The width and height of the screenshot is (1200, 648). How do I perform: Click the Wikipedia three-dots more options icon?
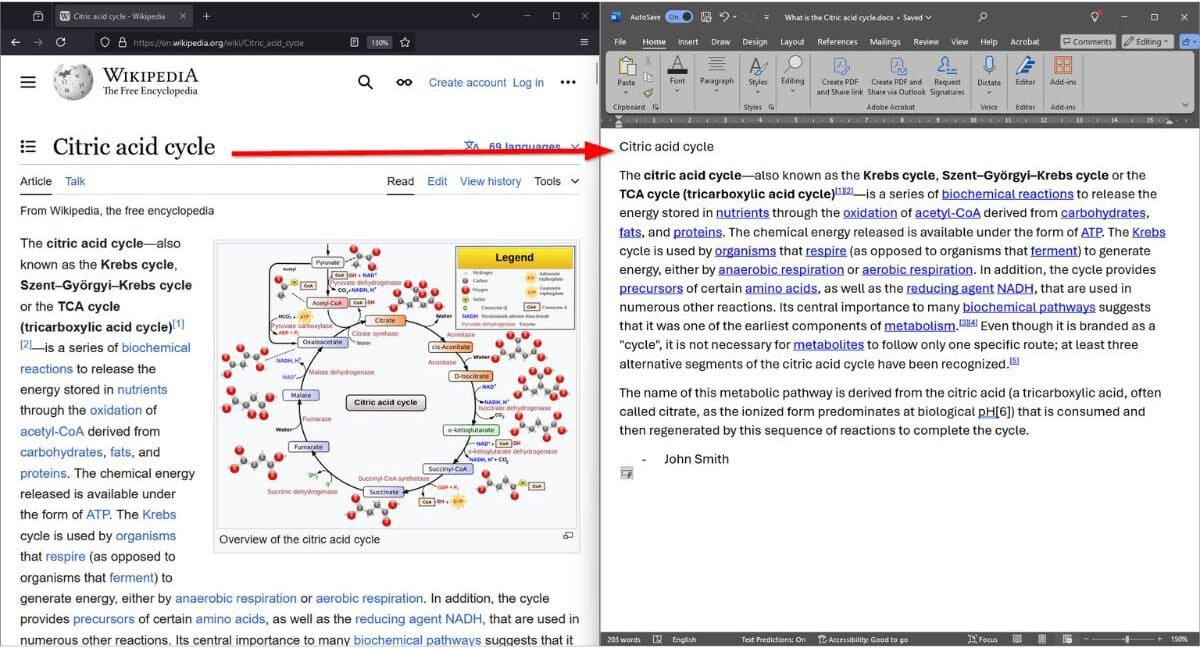click(x=568, y=82)
